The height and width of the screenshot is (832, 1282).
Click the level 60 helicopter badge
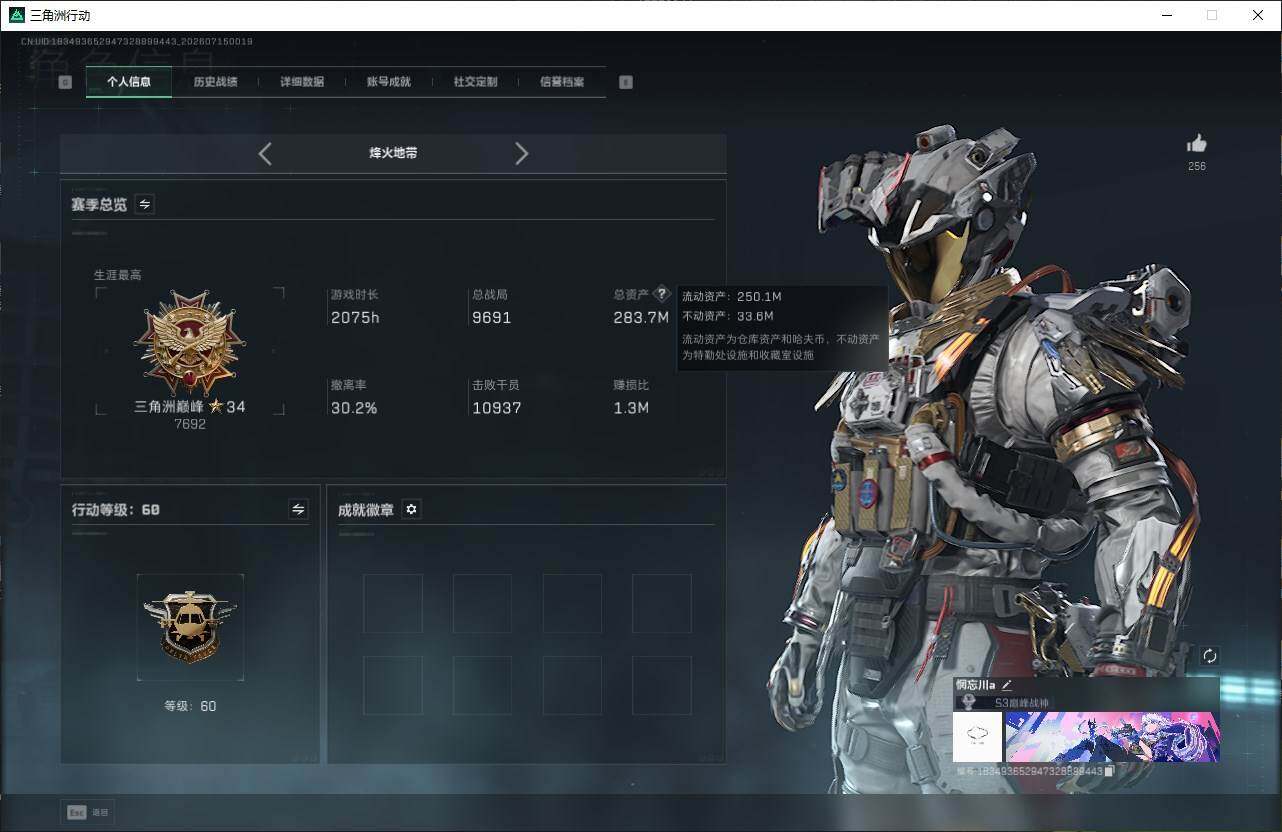190,627
